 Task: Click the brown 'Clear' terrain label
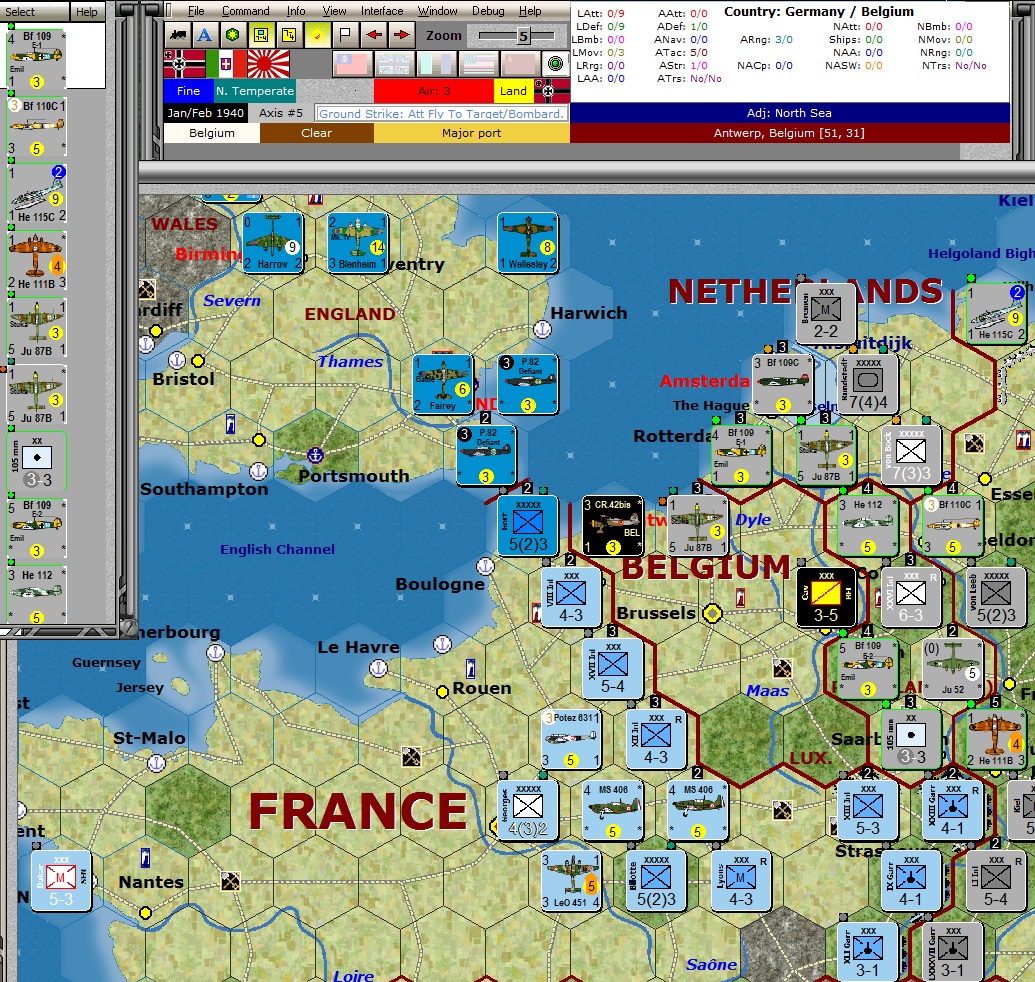click(317, 133)
